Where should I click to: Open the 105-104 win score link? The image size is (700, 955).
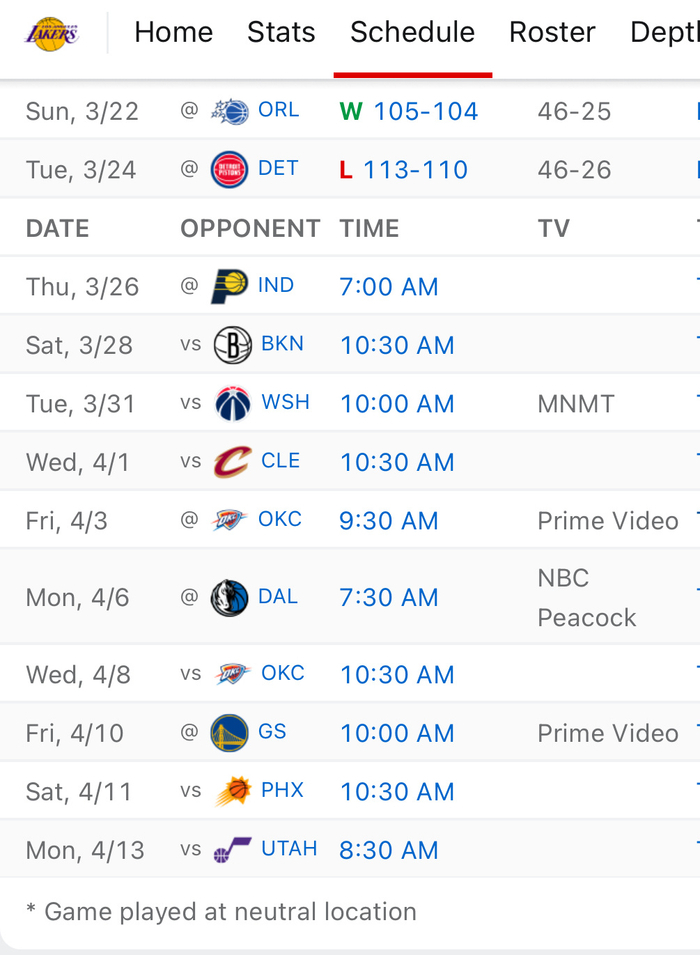pyautogui.click(x=425, y=111)
